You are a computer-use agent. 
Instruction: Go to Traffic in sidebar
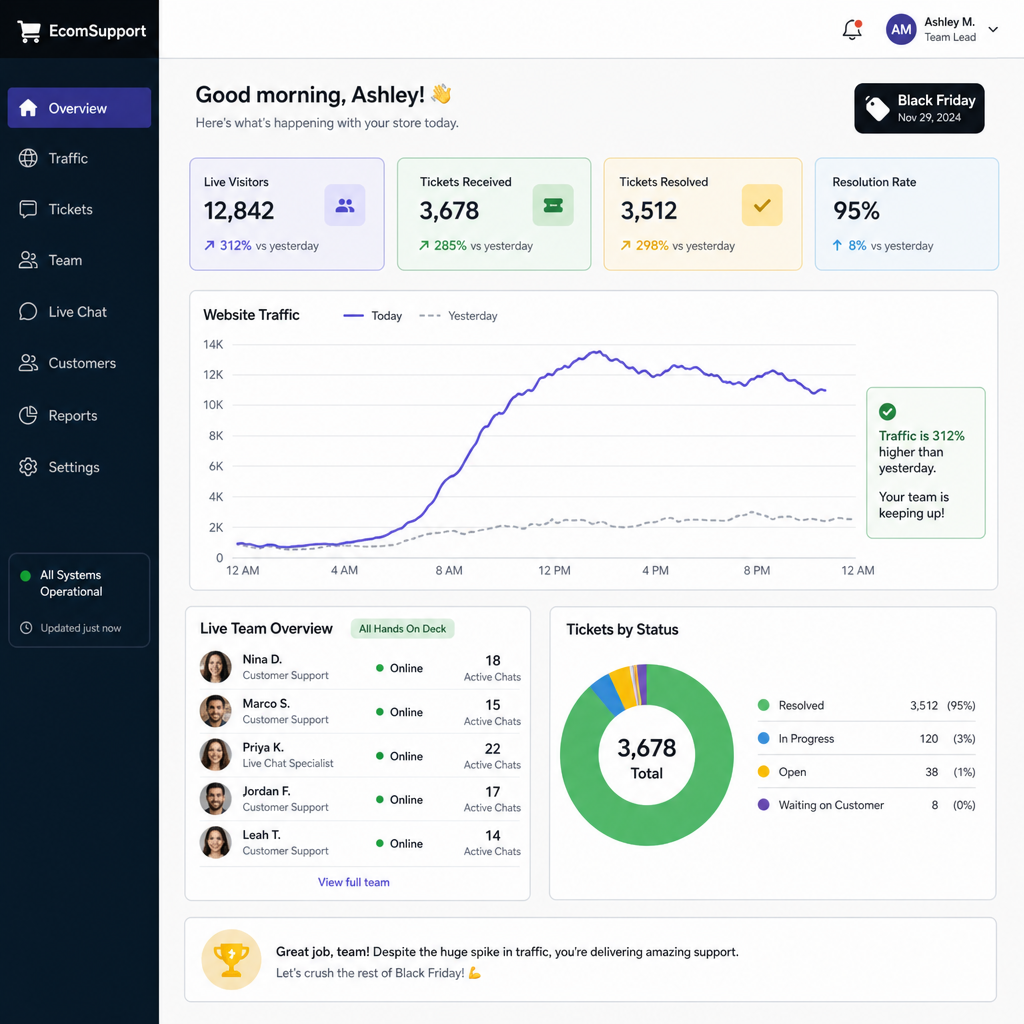(x=79, y=158)
